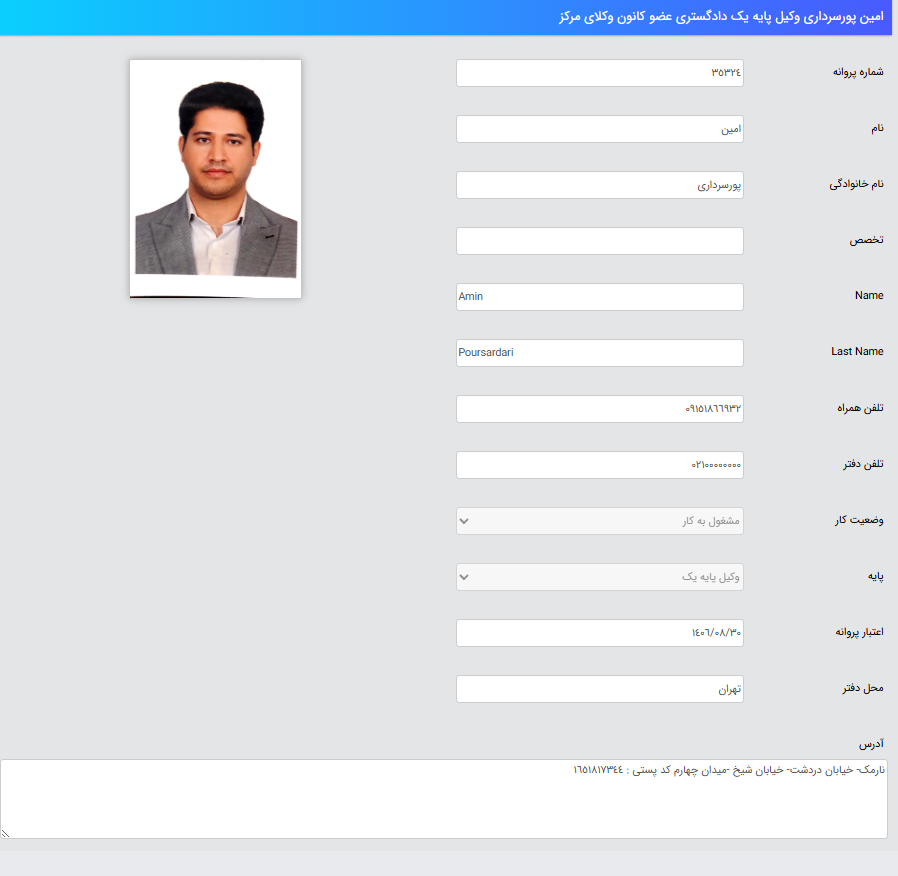The height and width of the screenshot is (876, 898).
Task: Open the وضعیت کار dropdown
Action: click(x=599, y=521)
